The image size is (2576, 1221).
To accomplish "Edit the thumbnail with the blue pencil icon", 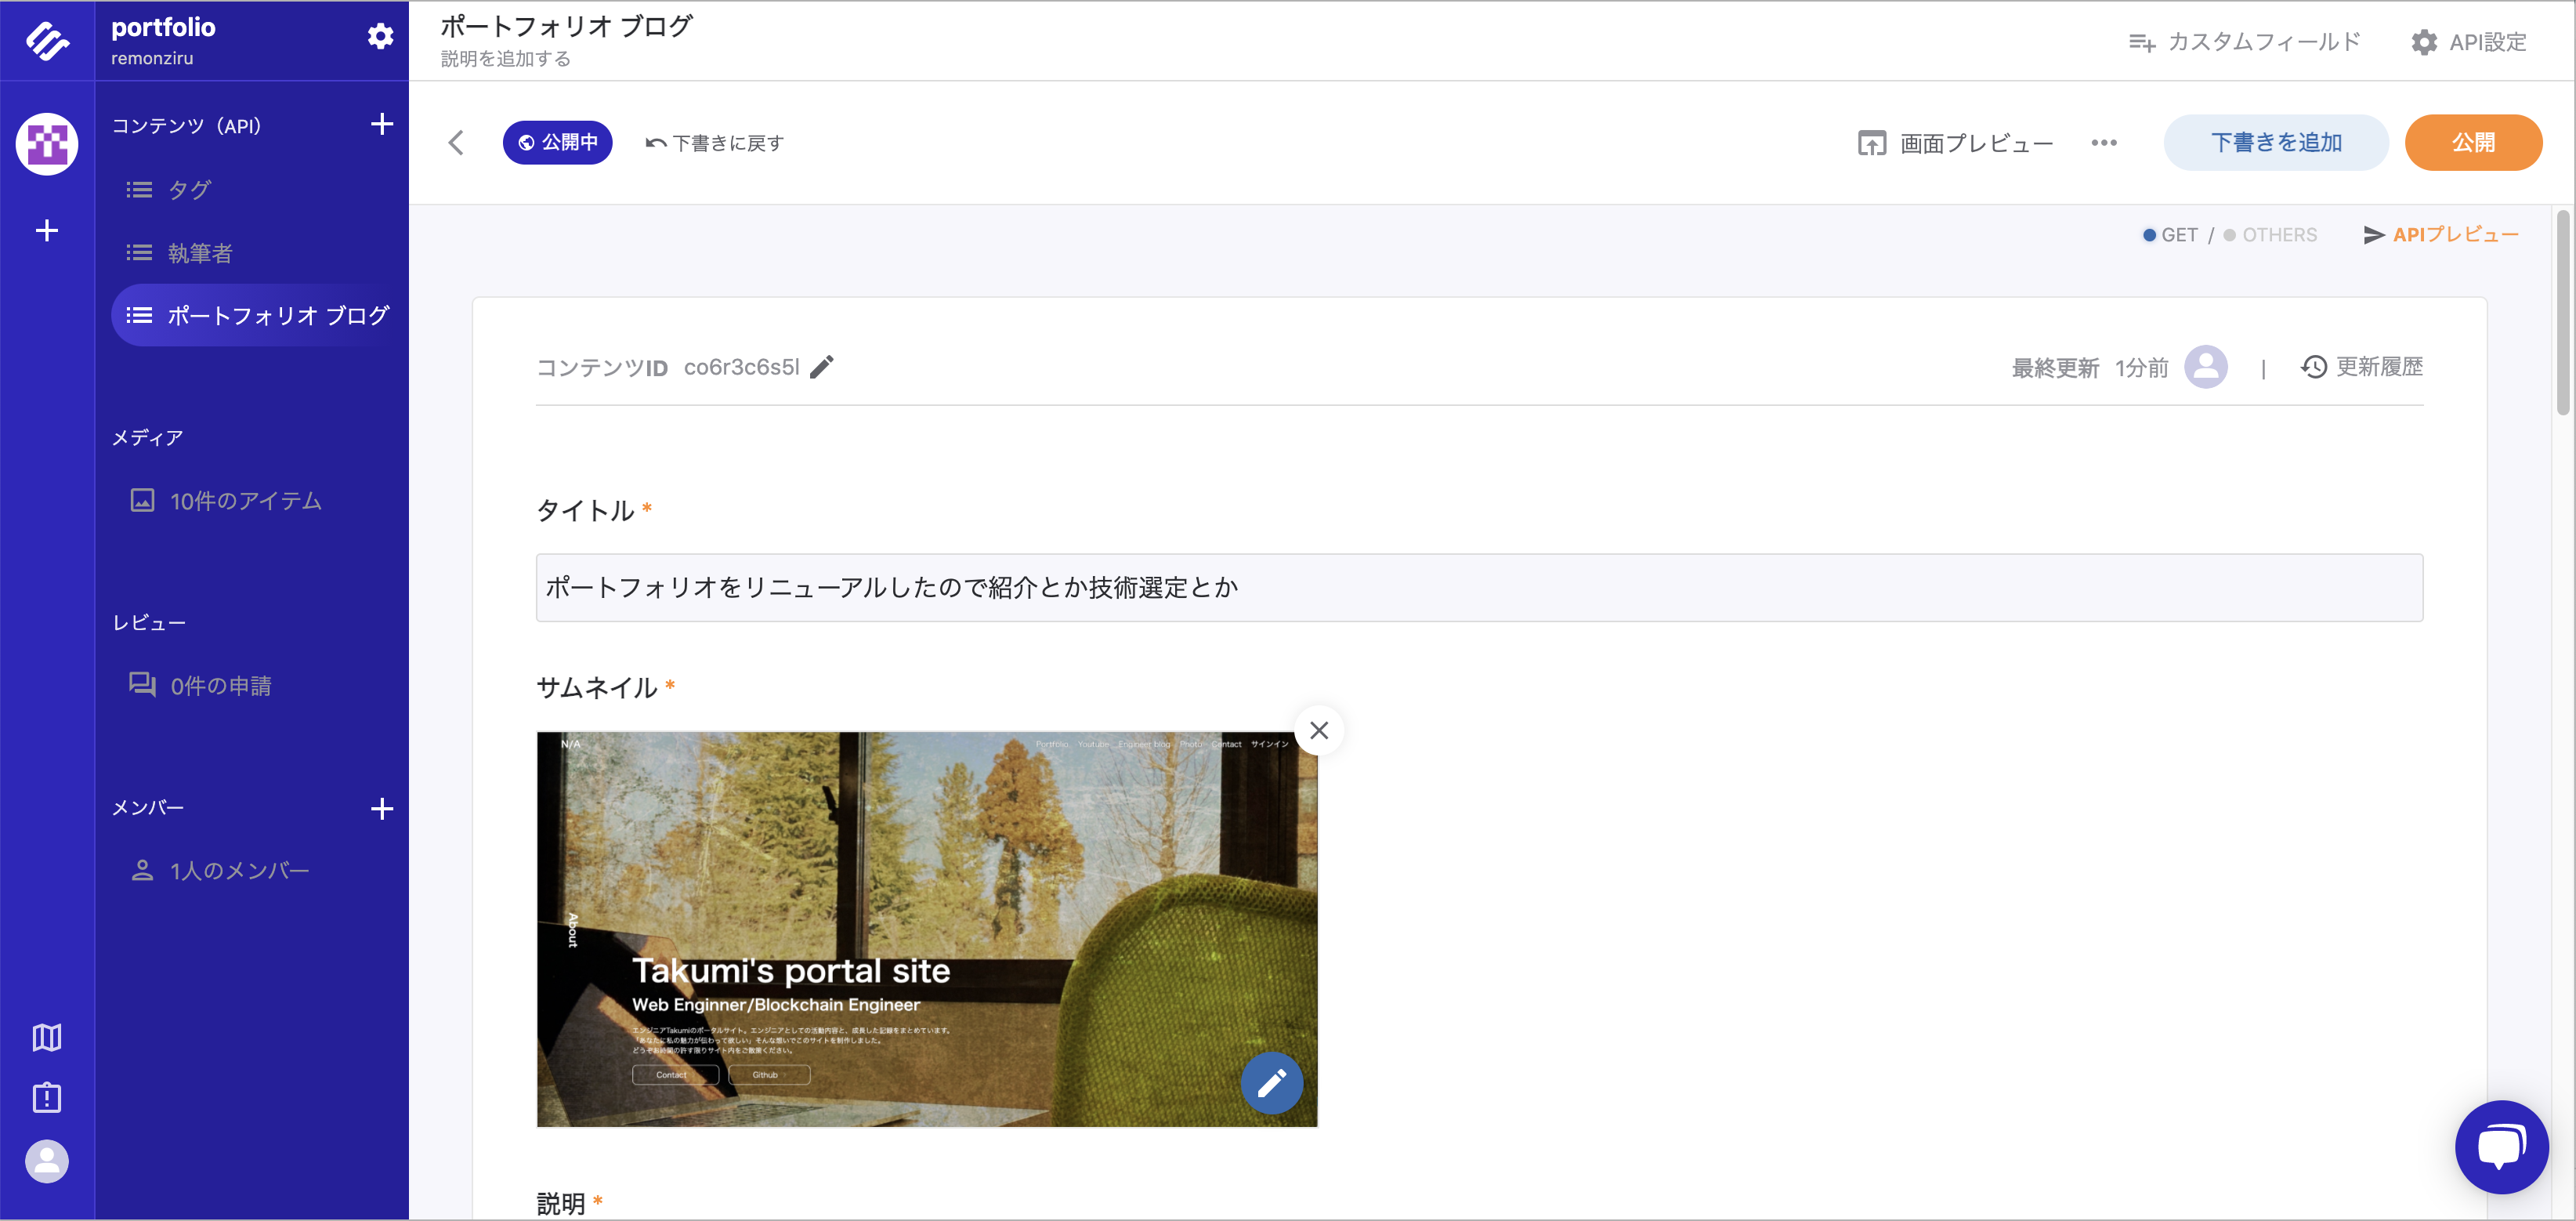I will click(x=1272, y=1083).
